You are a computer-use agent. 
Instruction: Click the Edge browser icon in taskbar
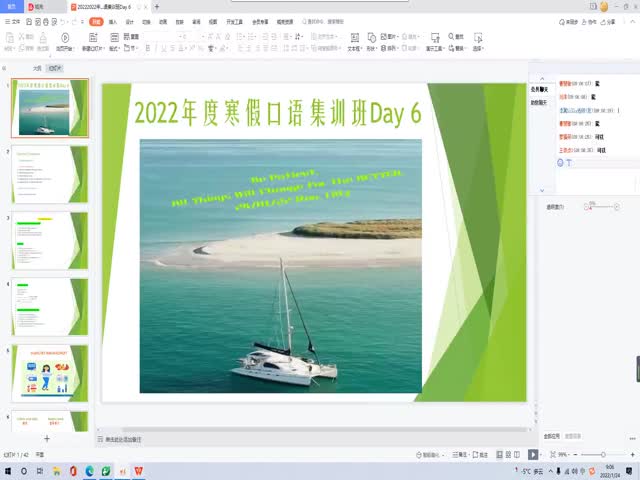pyautogui.click(x=89, y=470)
